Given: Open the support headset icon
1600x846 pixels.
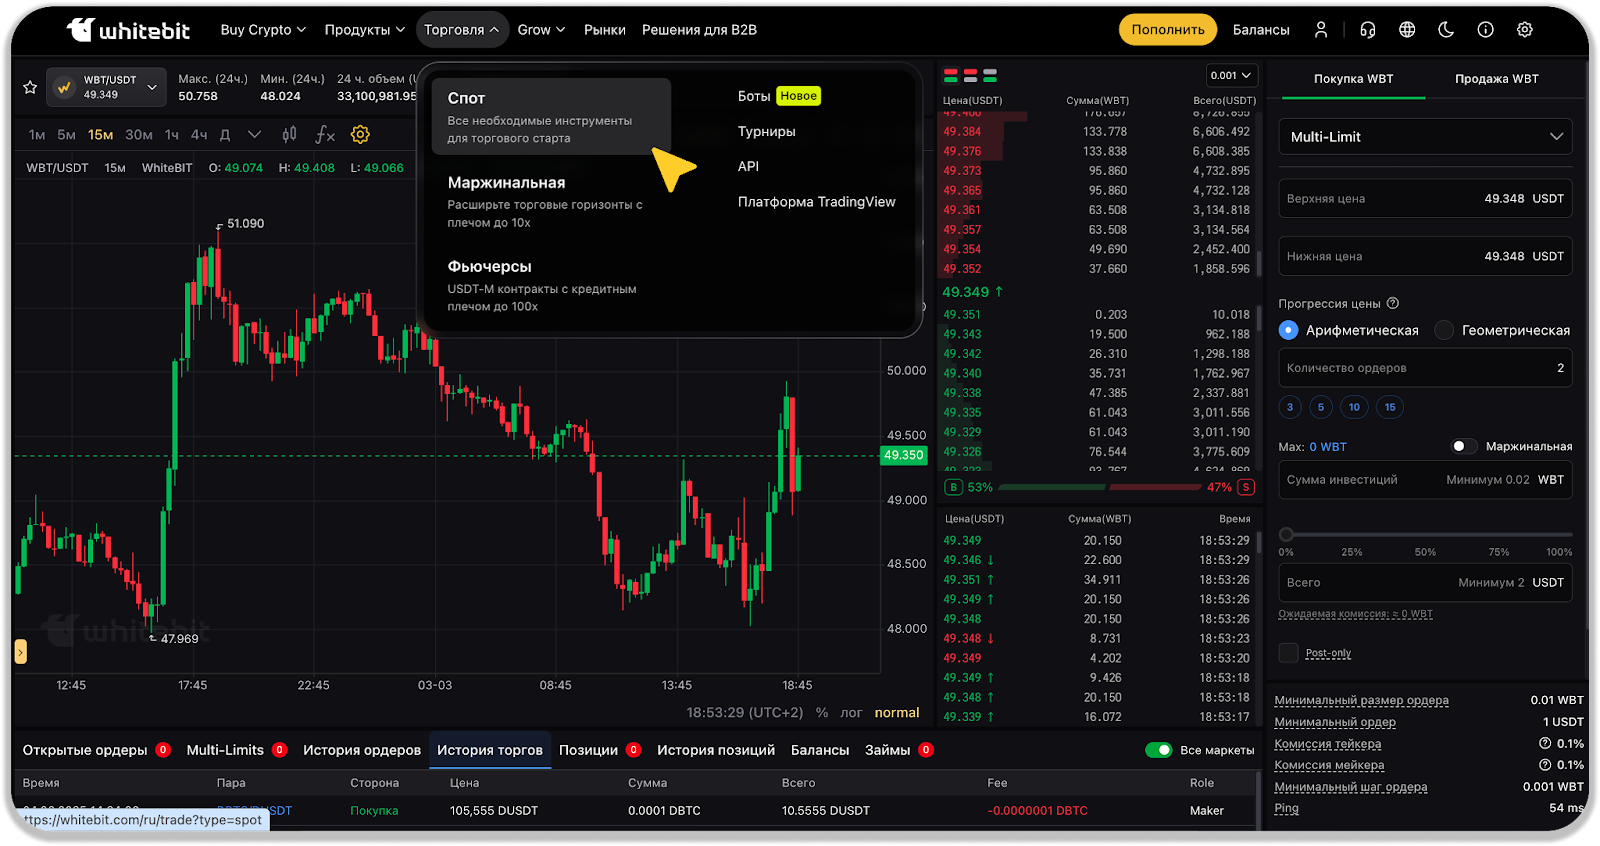Looking at the screenshot, I should pos(1368,30).
